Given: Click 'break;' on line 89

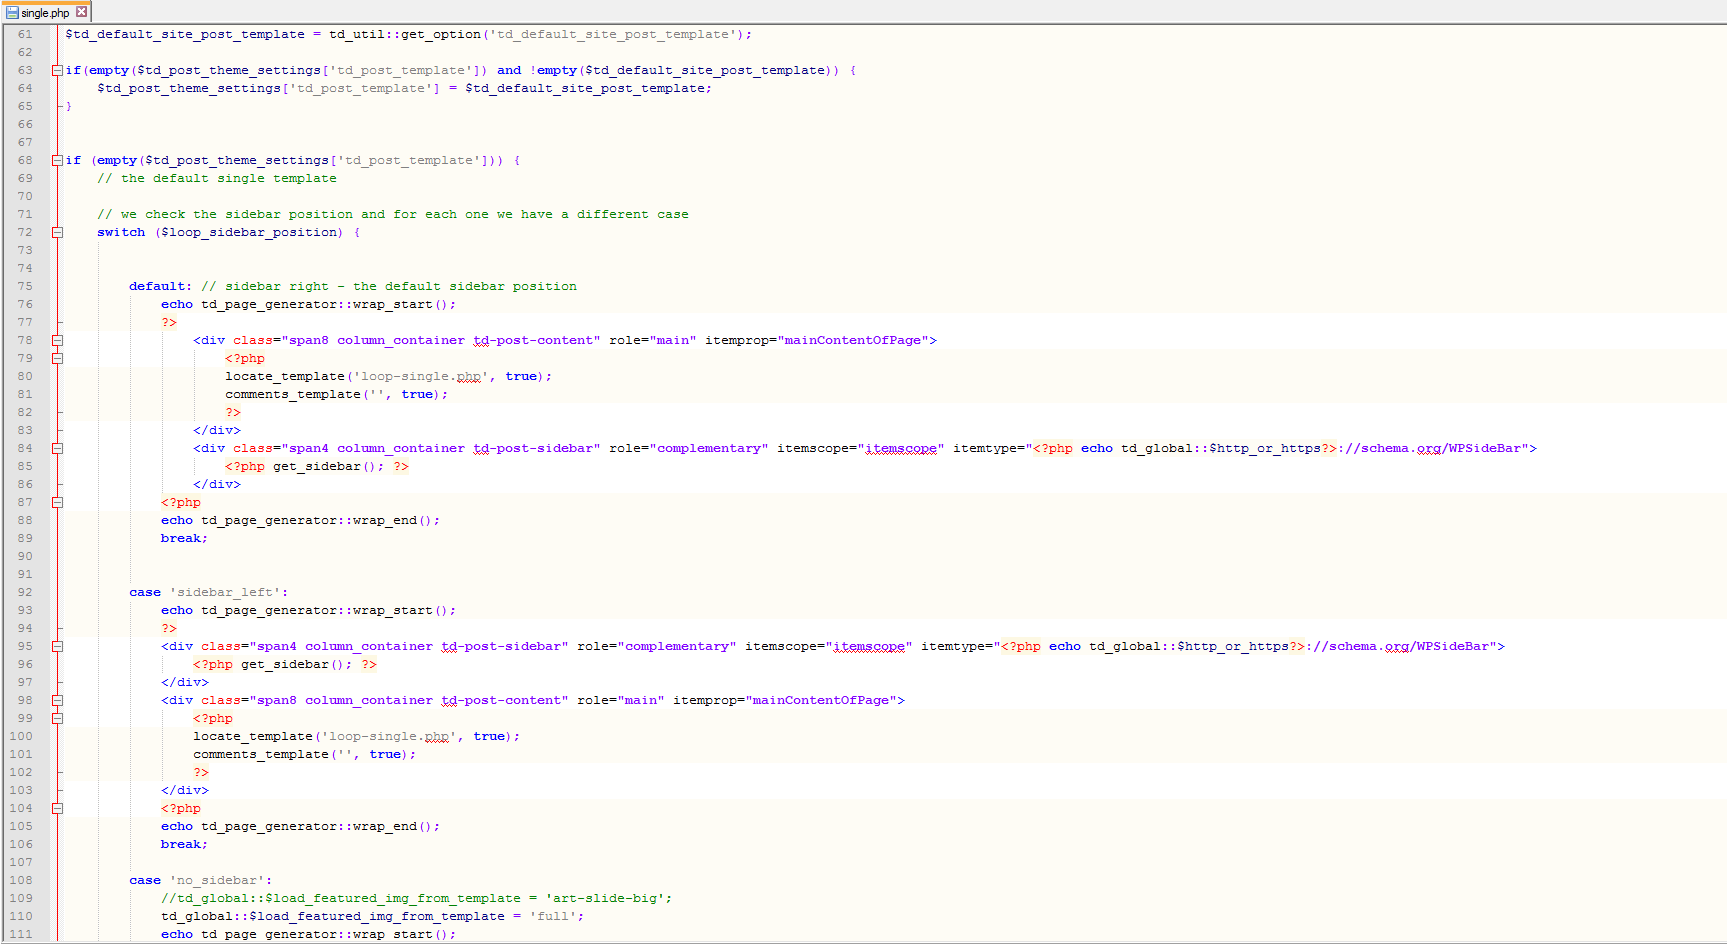Looking at the screenshot, I should tap(184, 538).
